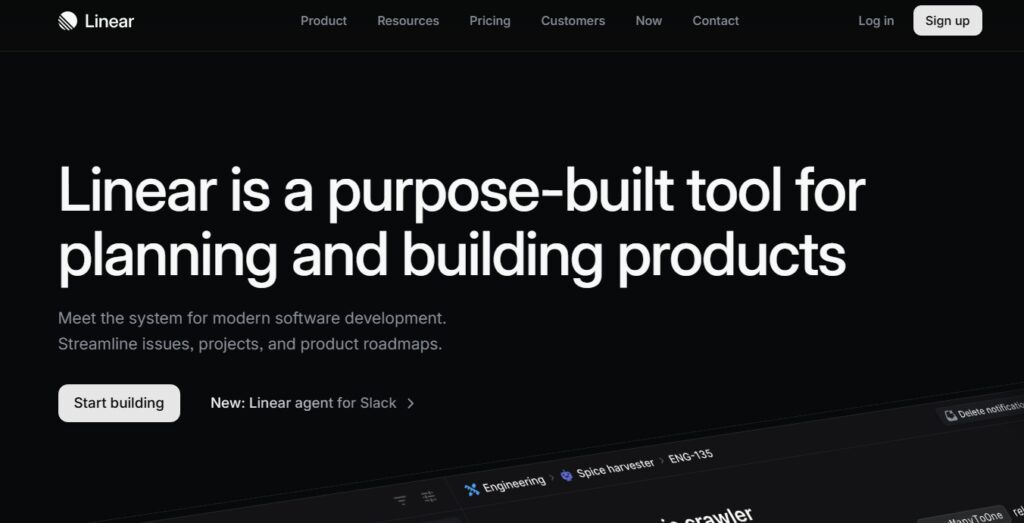The height and width of the screenshot is (523, 1024).
Task: Click the filter icon in app preview
Action: [x=400, y=500]
